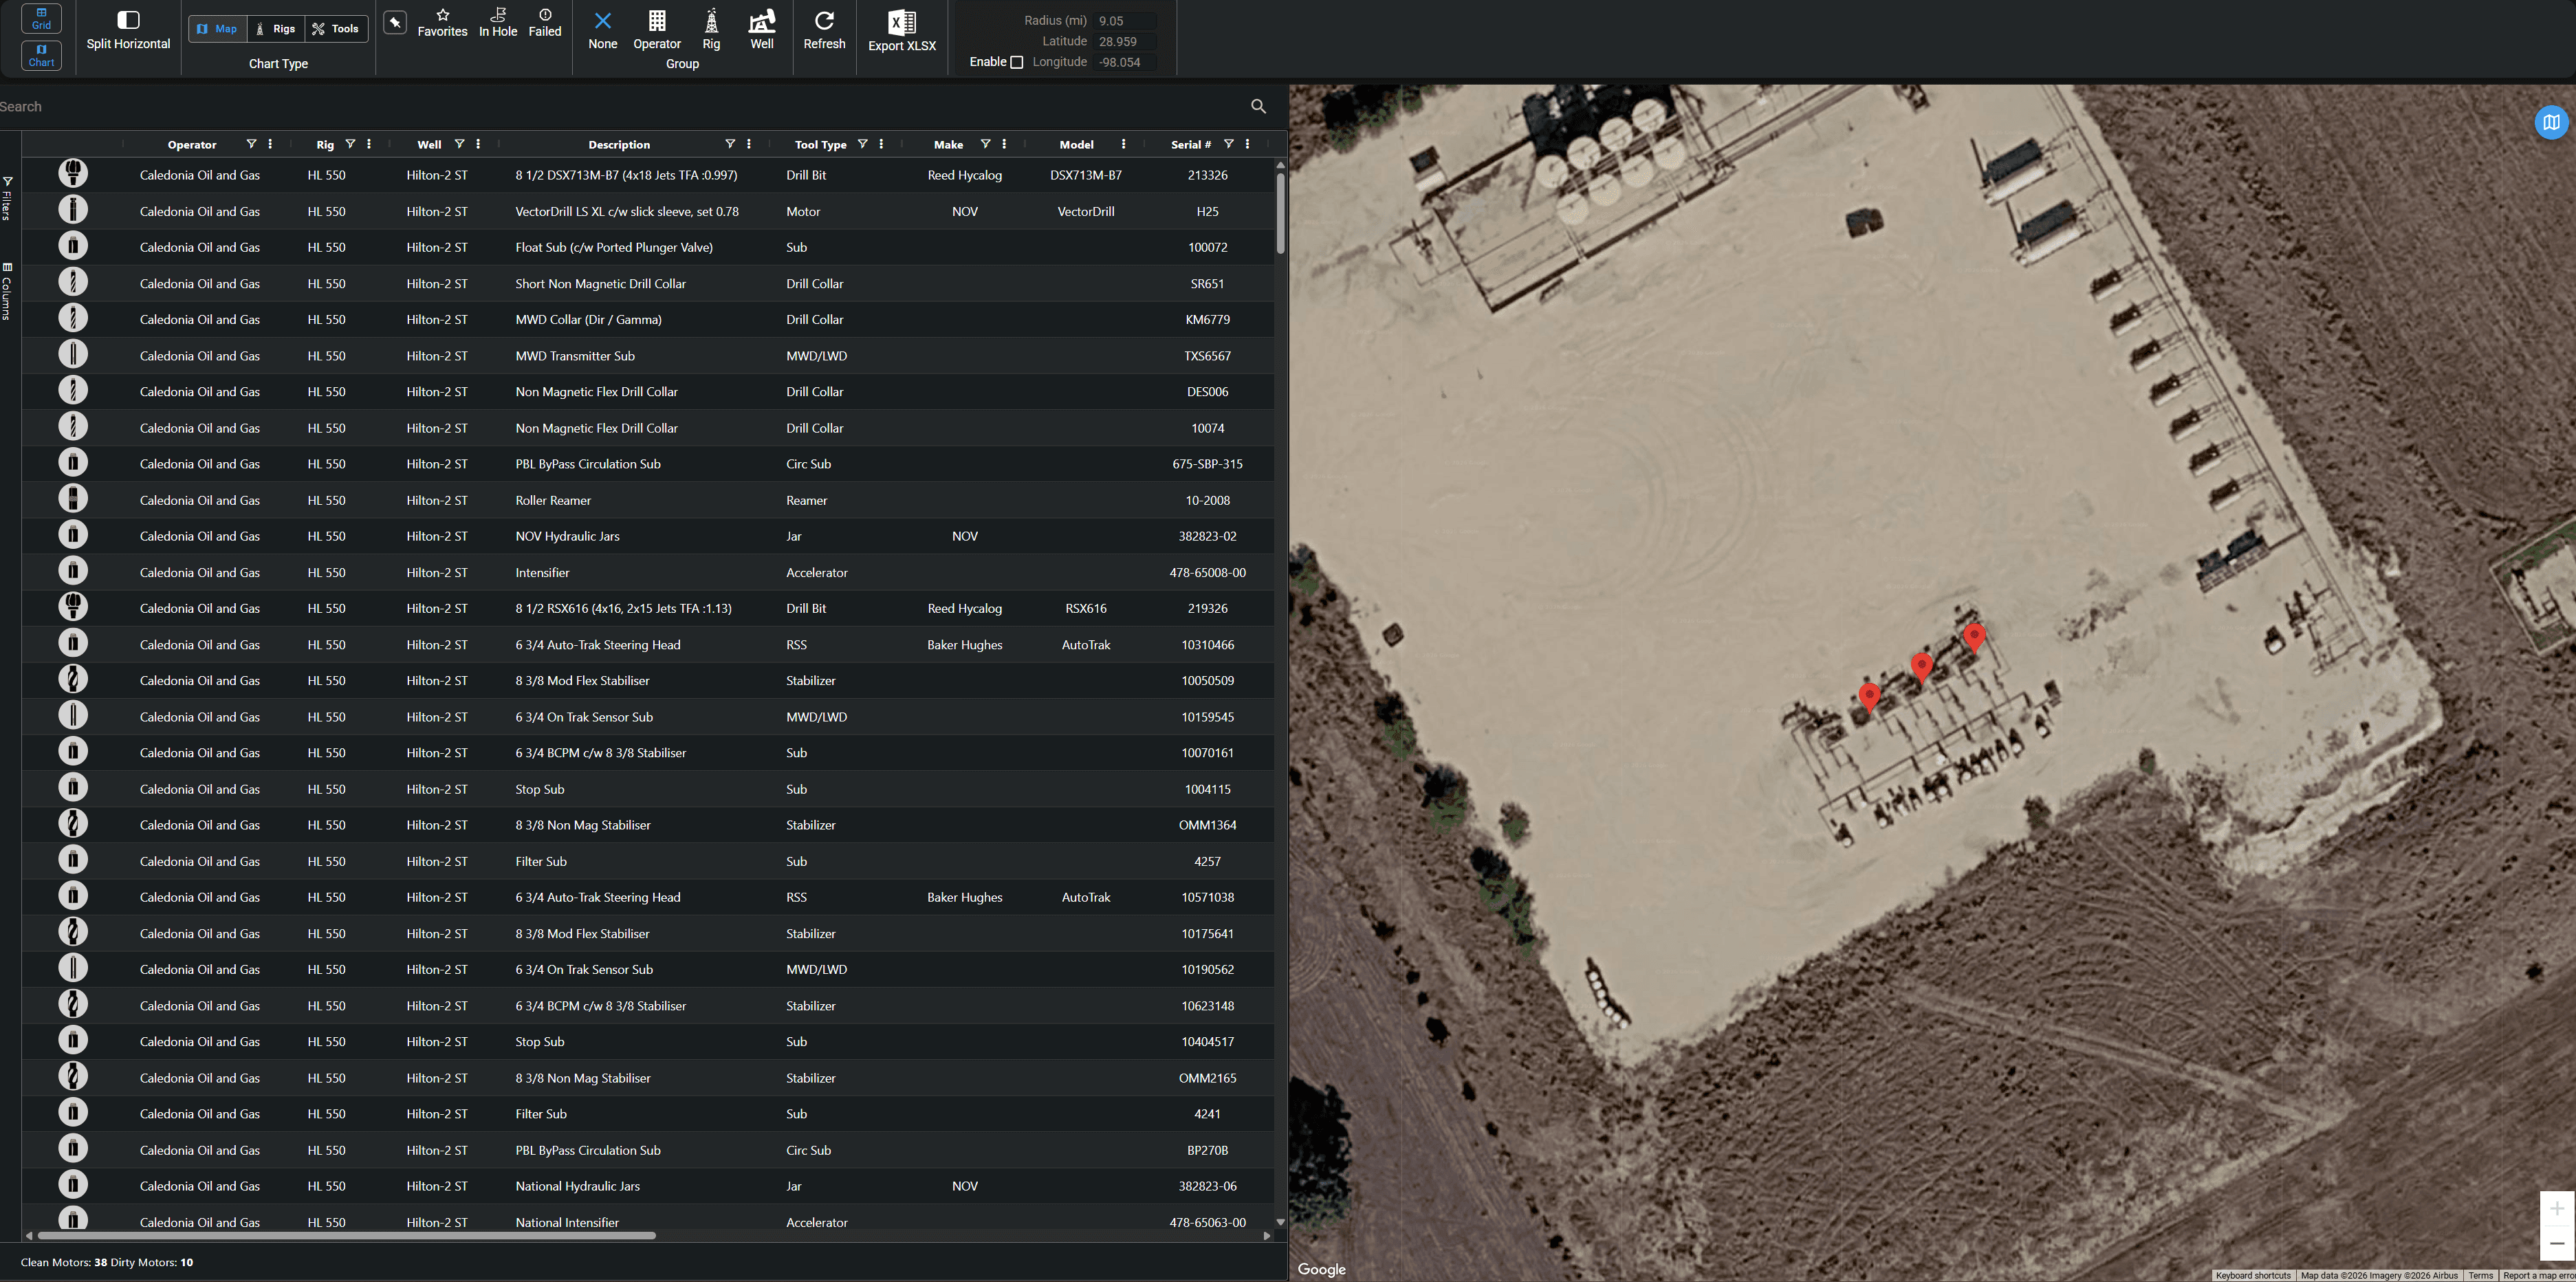
Task: Toggle the Failed tools filter
Action: coord(545,15)
